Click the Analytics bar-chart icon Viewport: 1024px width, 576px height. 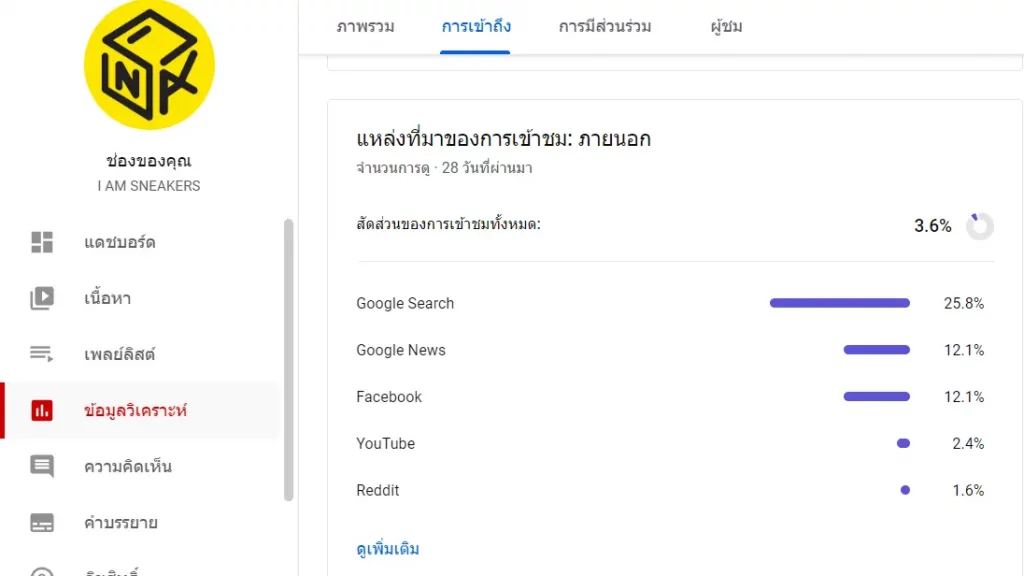(x=42, y=411)
